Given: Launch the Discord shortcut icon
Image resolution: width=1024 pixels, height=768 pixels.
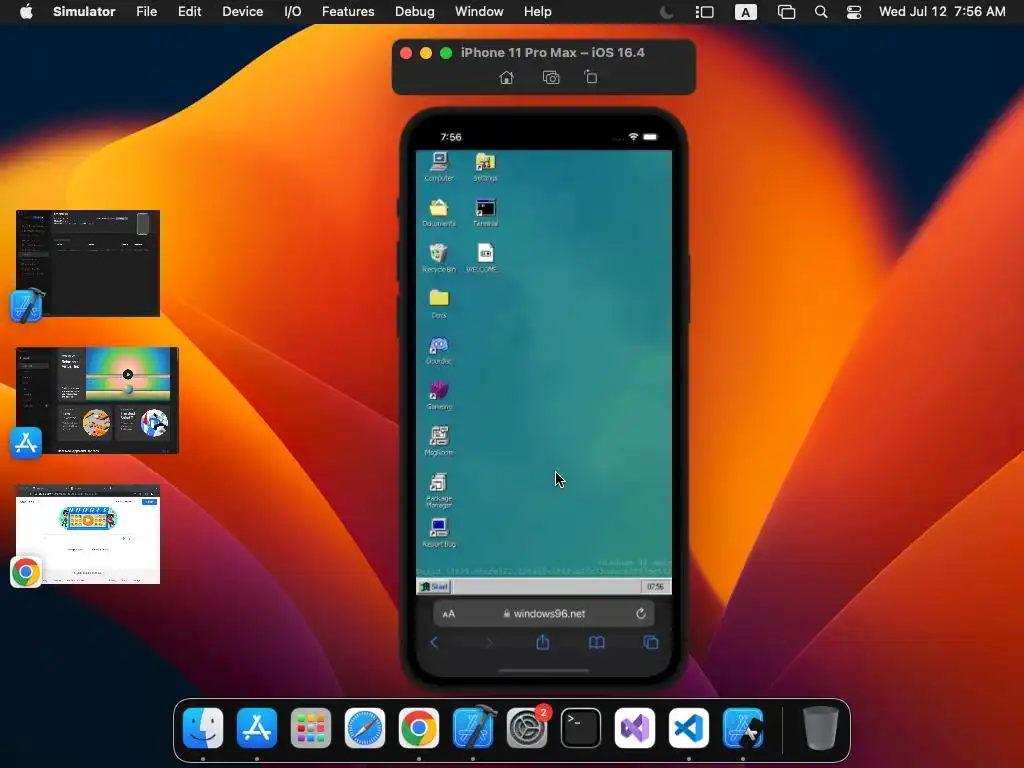Looking at the screenshot, I should pos(439,350).
